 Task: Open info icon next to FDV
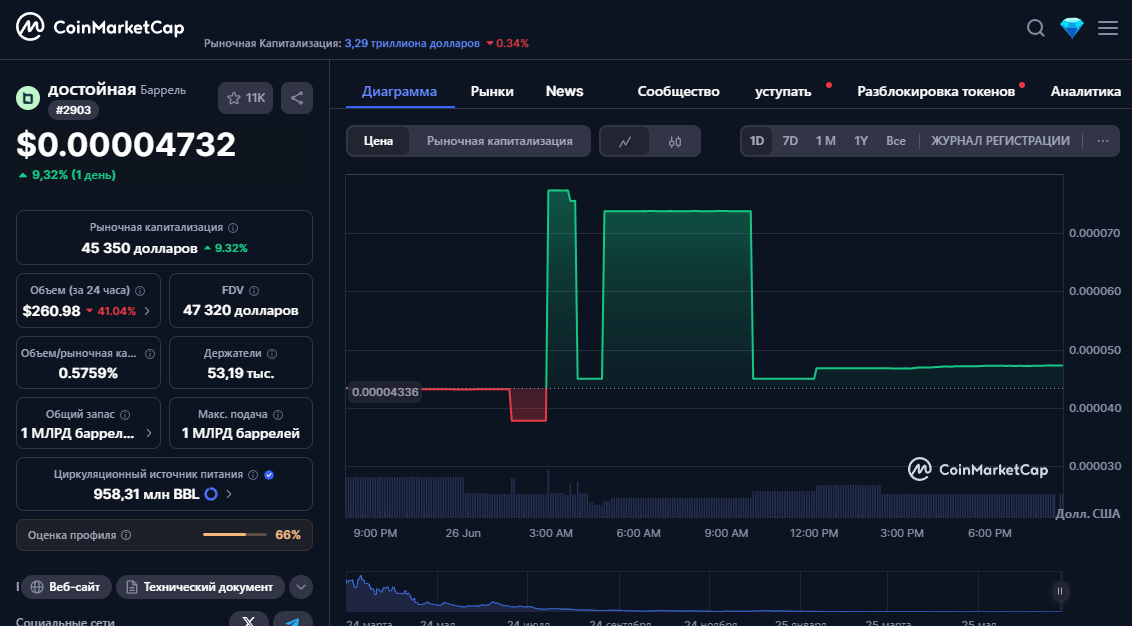[x=254, y=290]
